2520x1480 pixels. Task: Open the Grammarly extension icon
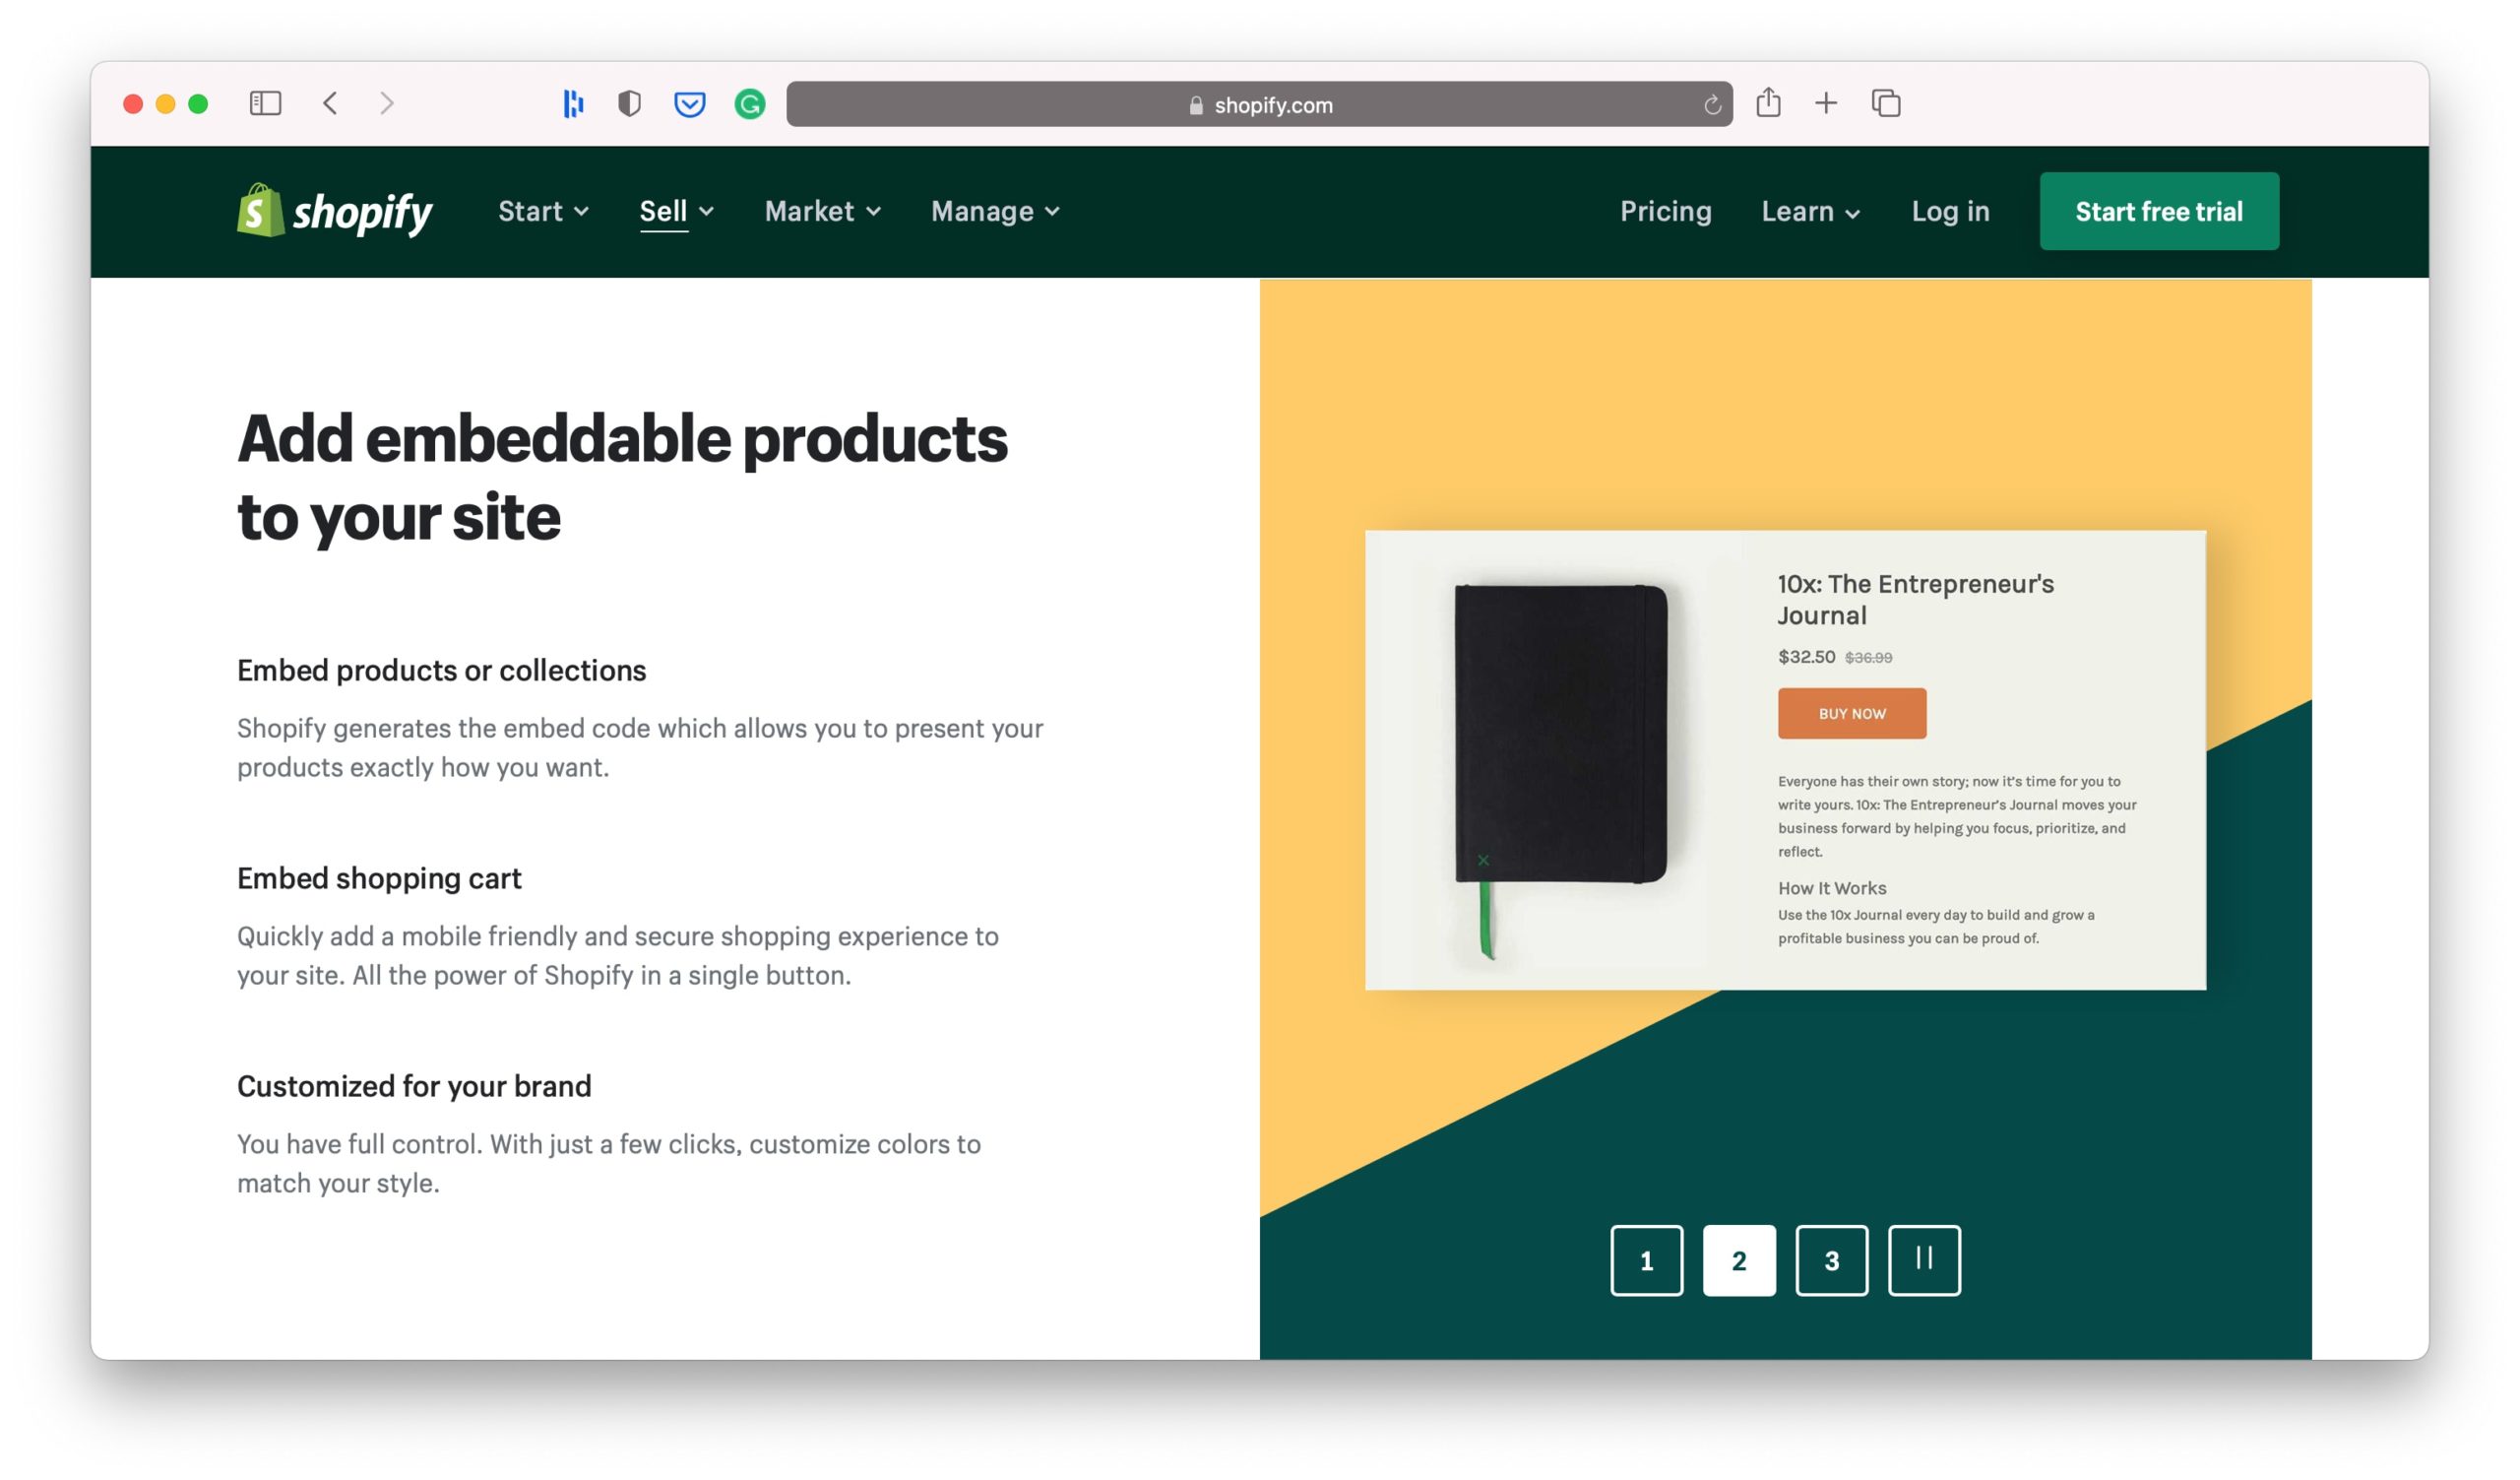tap(750, 104)
